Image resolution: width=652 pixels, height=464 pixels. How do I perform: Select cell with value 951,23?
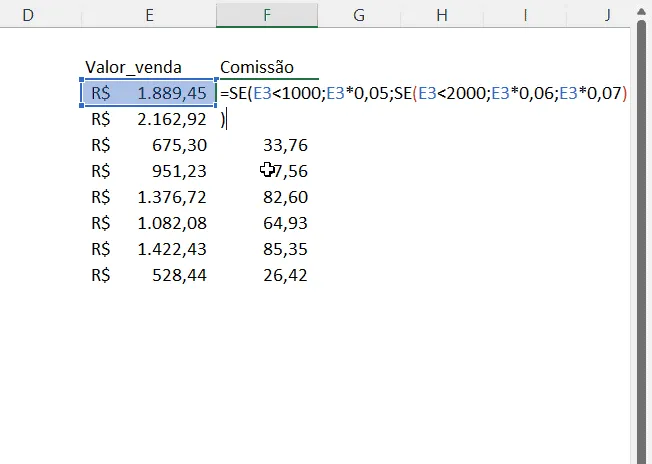[149, 171]
